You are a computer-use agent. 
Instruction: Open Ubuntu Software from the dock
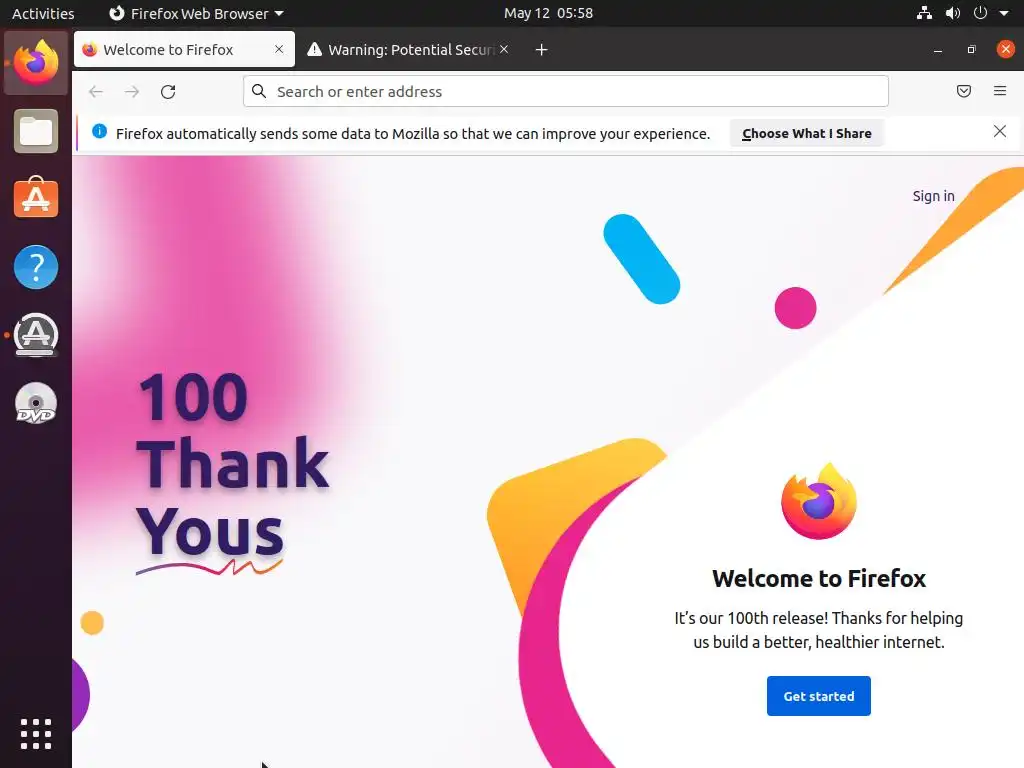click(36, 198)
